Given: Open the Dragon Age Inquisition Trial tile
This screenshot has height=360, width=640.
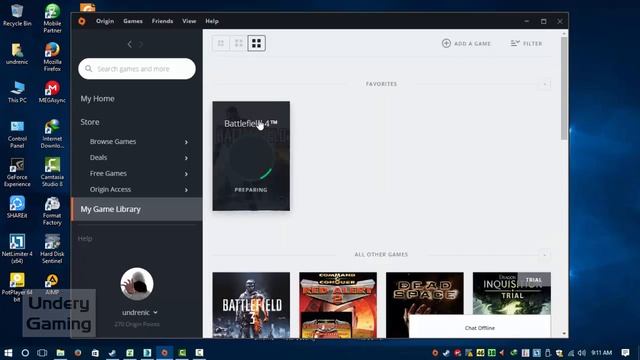Looking at the screenshot, I should [x=511, y=293].
